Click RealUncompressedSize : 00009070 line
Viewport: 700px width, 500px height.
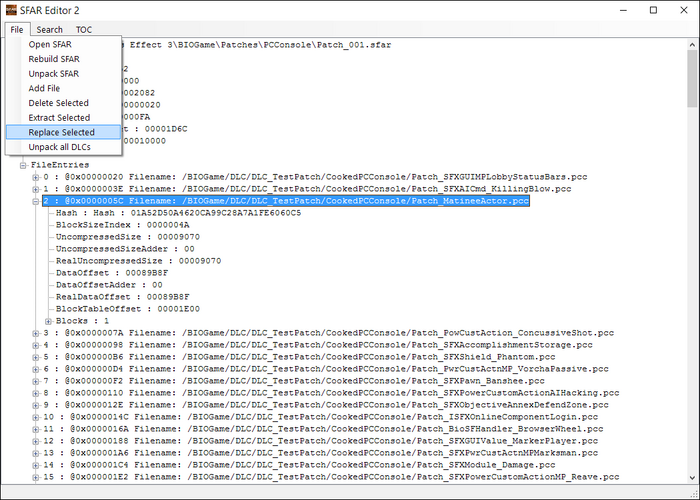[138, 261]
